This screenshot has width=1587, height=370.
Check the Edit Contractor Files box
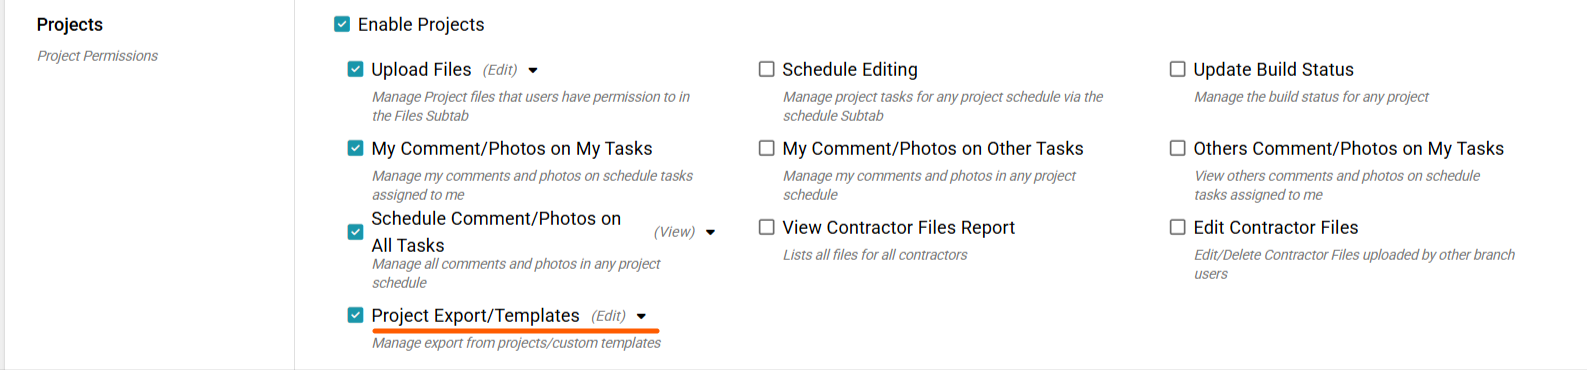1177,227
